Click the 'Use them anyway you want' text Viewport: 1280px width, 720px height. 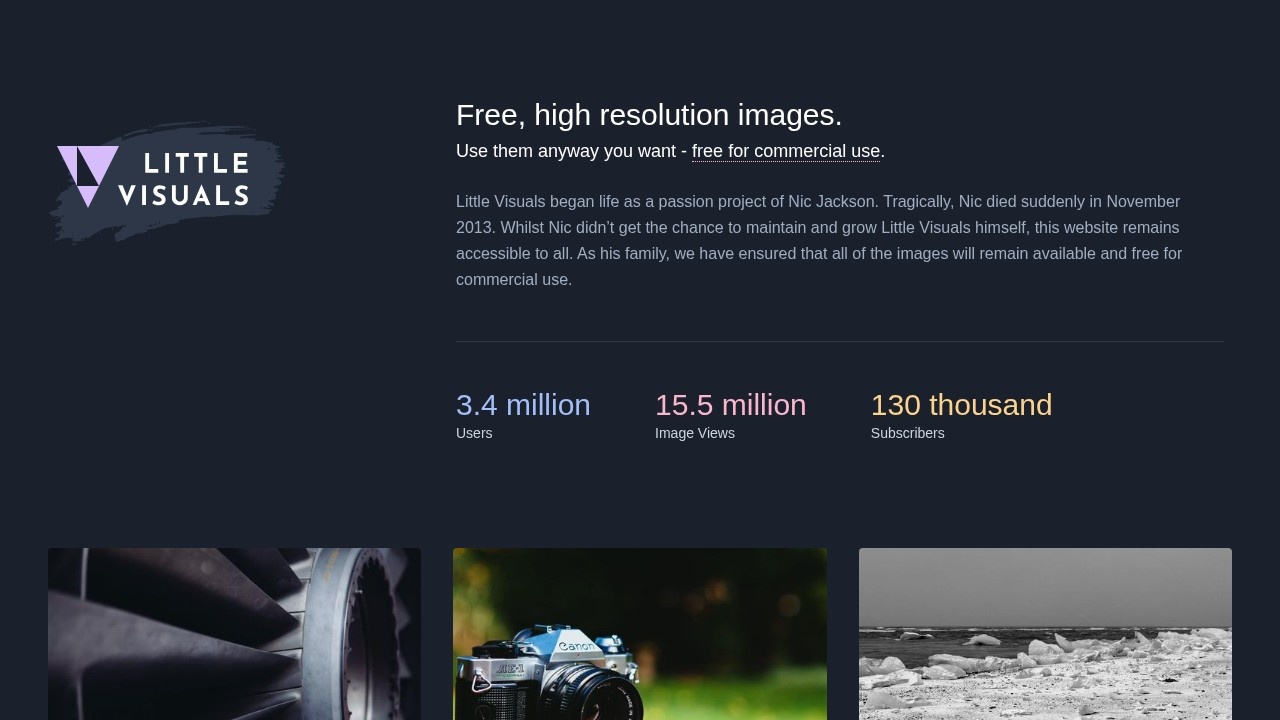(566, 151)
